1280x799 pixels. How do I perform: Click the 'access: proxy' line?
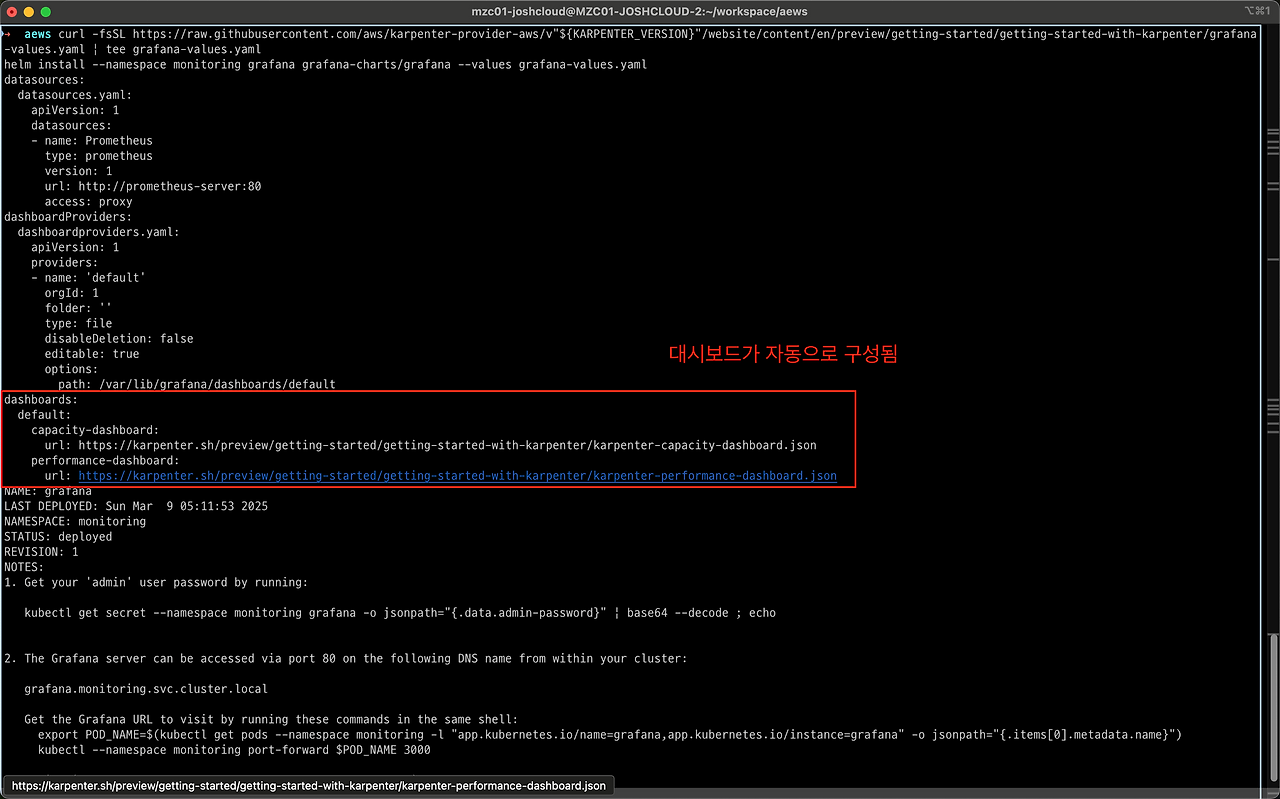pyautogui.click(x=88, y=201)
